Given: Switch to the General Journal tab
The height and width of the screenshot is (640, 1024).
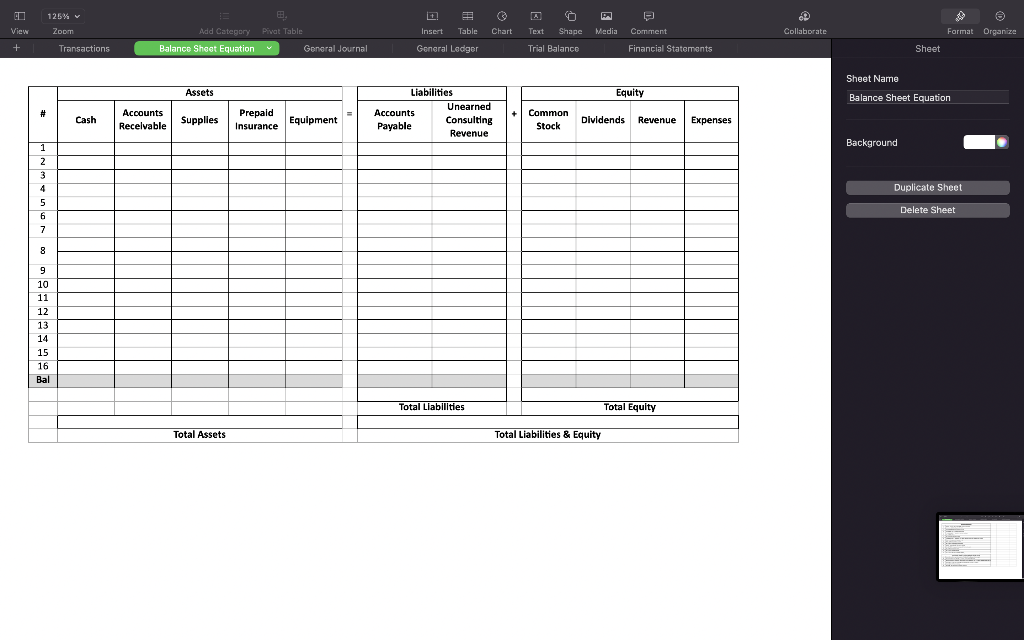Looking at the screenshot, I should tap(336, 48).
